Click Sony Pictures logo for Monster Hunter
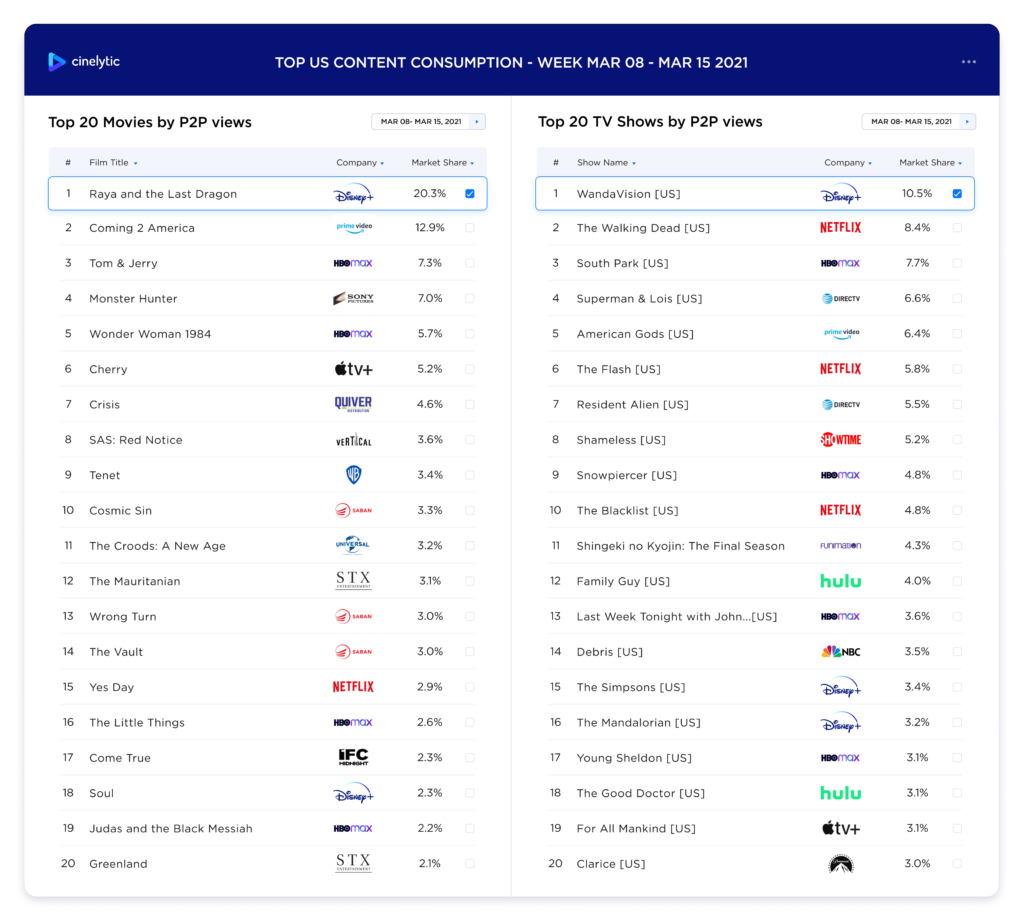Image resolution: width=1024 pixels, height=921 pixels. (x=353, y=299)
